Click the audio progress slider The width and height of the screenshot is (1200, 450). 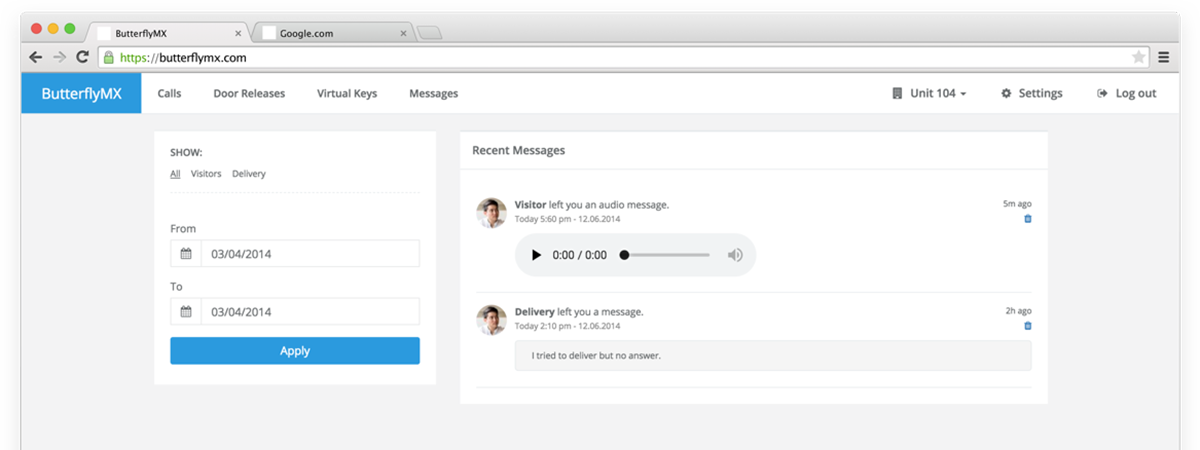click(665, 255)
